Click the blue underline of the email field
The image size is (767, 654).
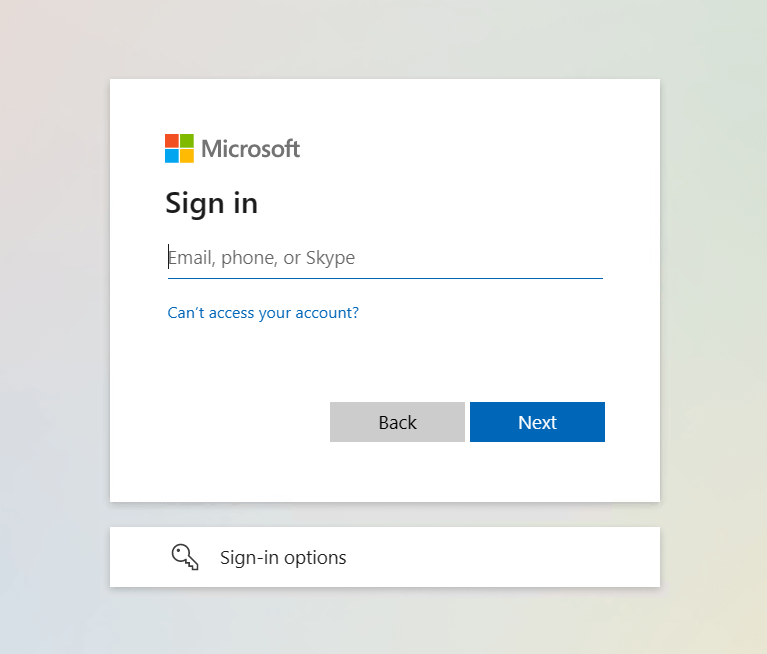(x=385, y=278)
